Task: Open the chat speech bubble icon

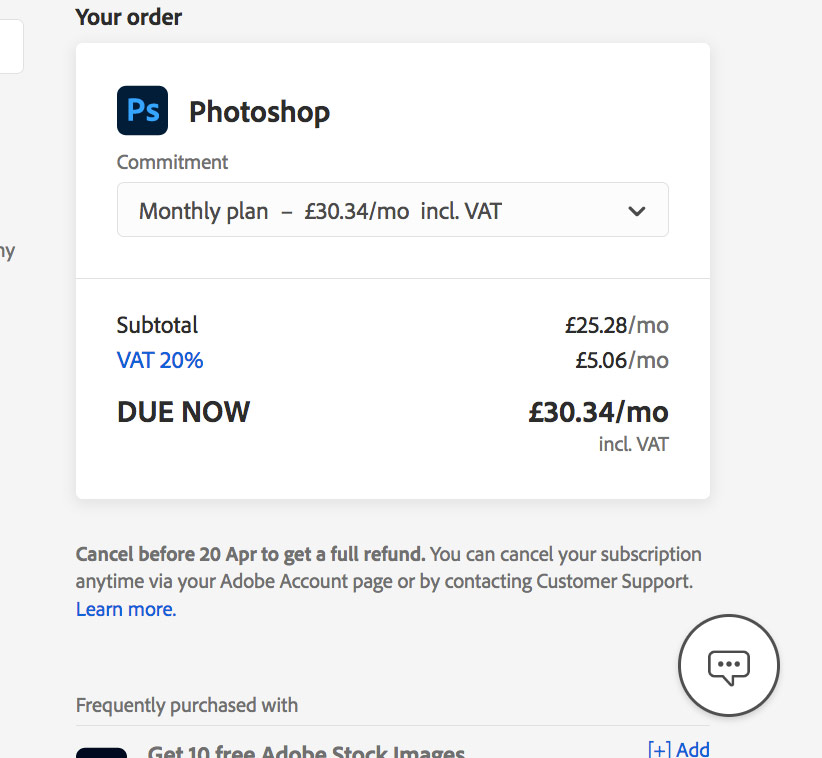Action: coord(728,664)
